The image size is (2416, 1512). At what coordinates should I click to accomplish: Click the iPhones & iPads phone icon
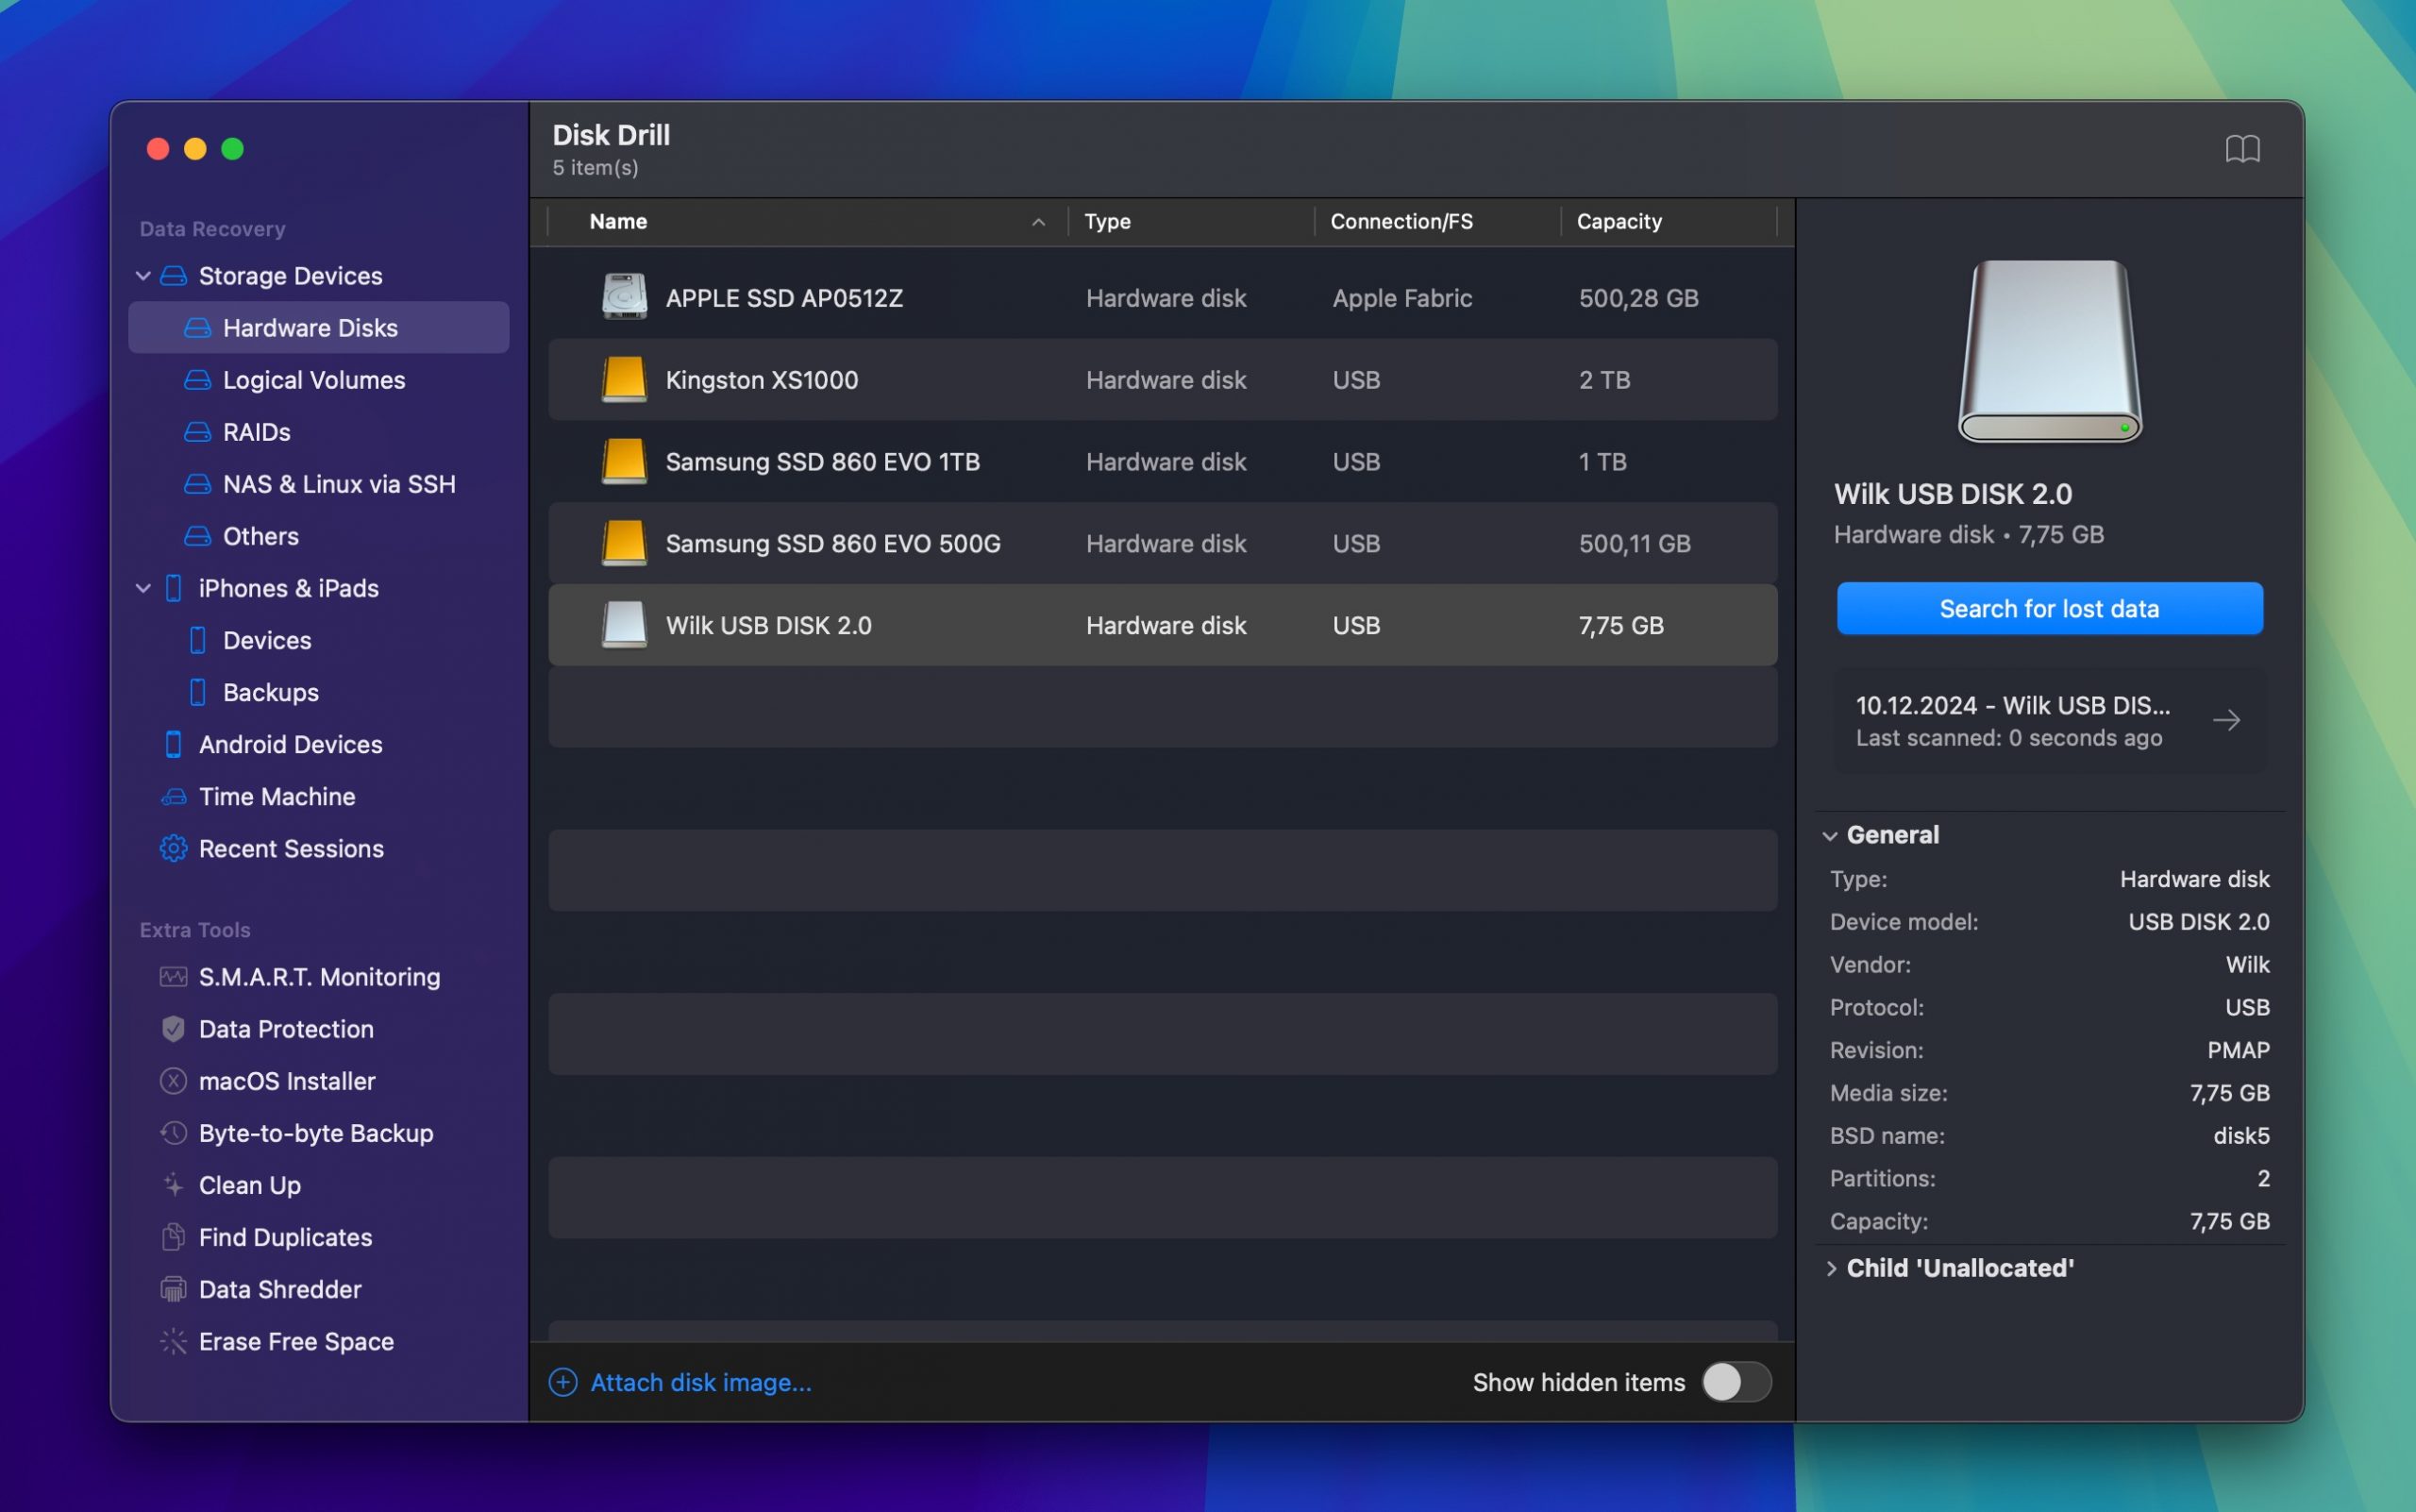tap(173, 588)
